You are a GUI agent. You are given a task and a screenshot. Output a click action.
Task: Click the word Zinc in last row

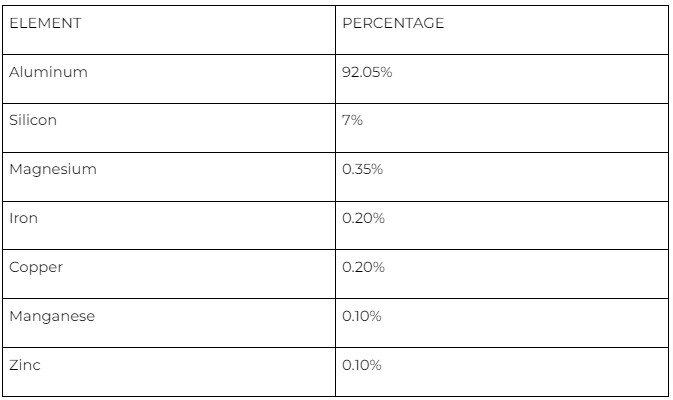[25, 365]
